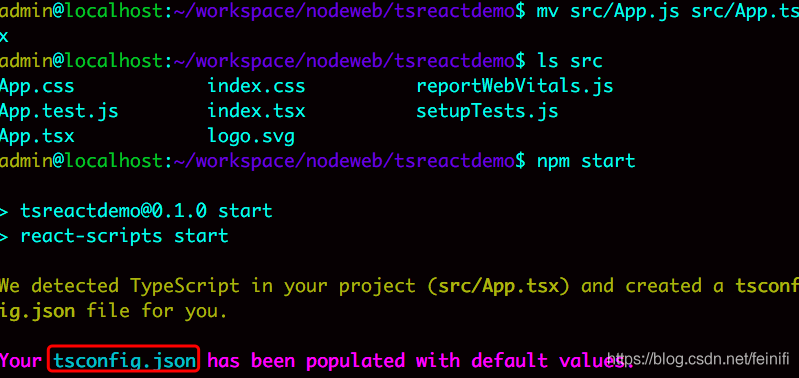Click the bold src/App.tsx path in message
799x378 pixels.
[x=498, y=286]
